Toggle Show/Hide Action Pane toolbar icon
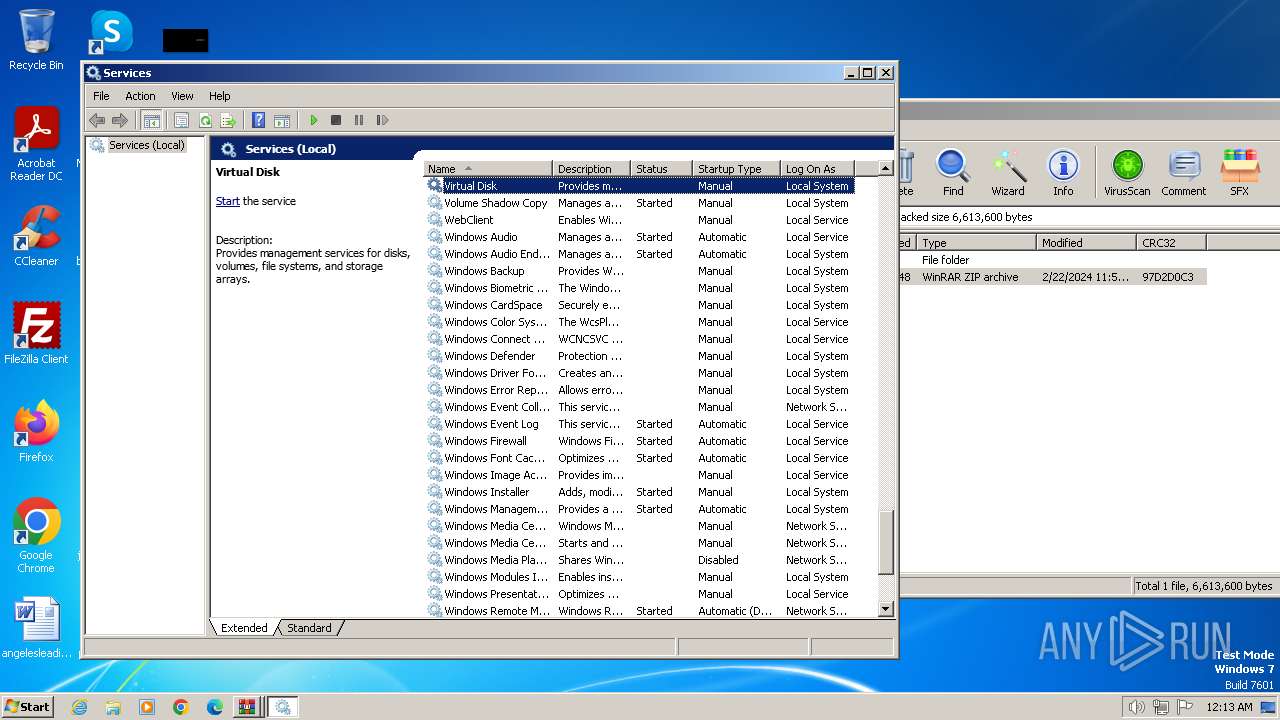This screenshot has width=1280, height=720. (282, 120)
